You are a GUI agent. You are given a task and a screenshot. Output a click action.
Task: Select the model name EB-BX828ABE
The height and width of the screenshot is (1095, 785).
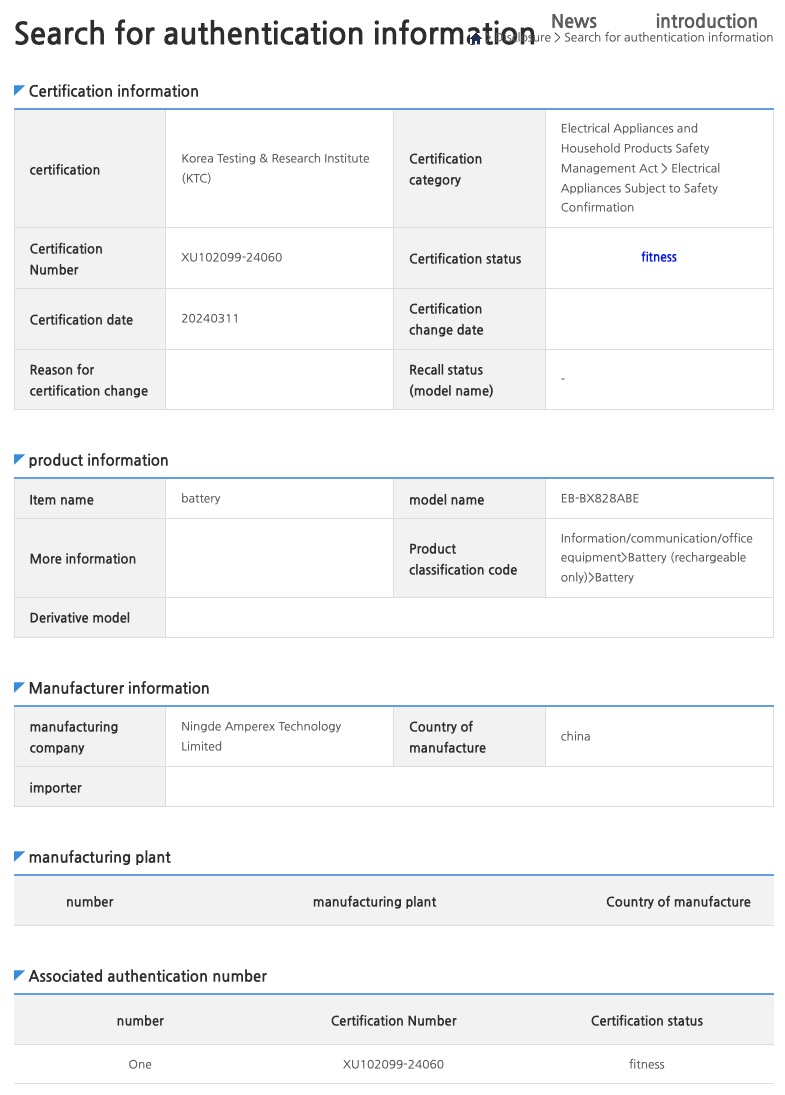[599, 498]
